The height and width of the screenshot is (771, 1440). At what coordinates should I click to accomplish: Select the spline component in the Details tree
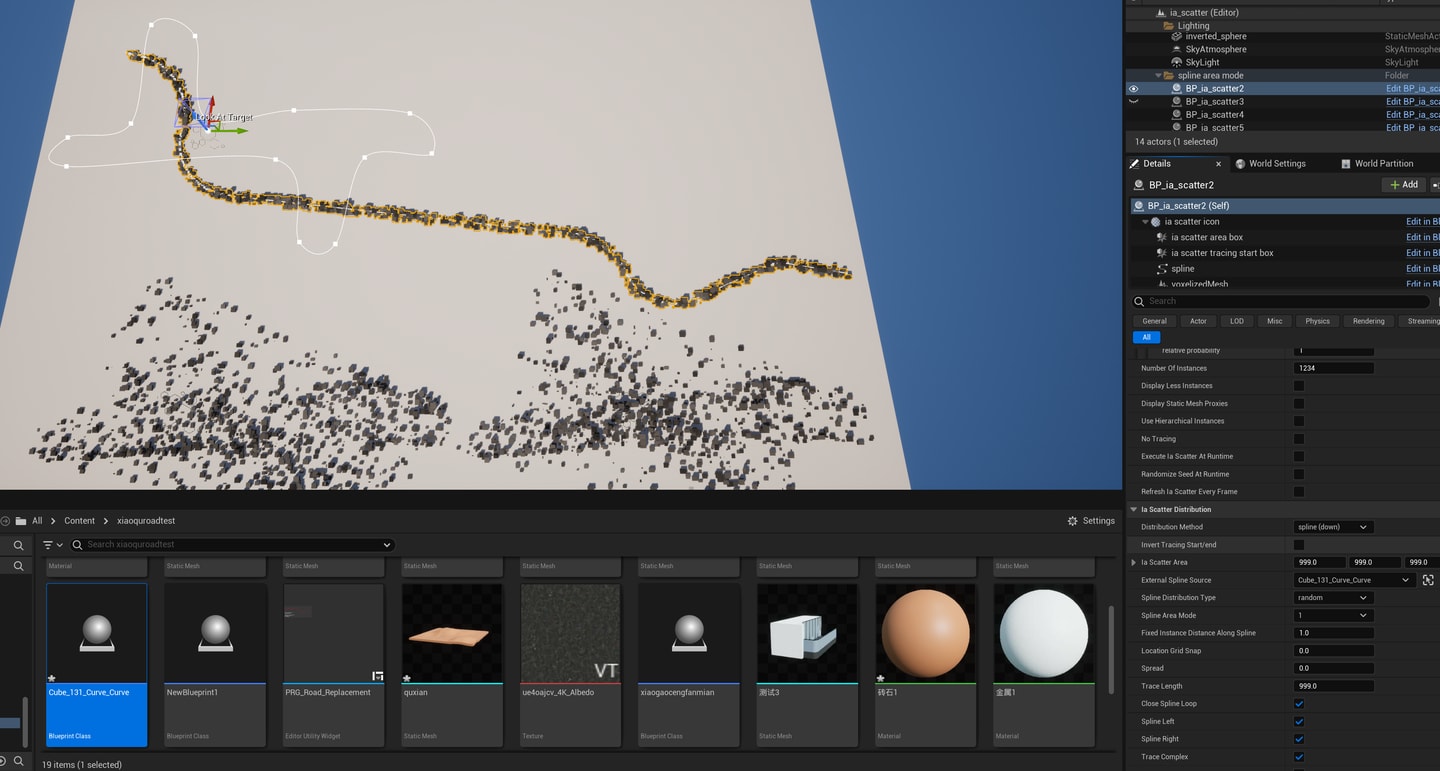(x=1182, y=269)
